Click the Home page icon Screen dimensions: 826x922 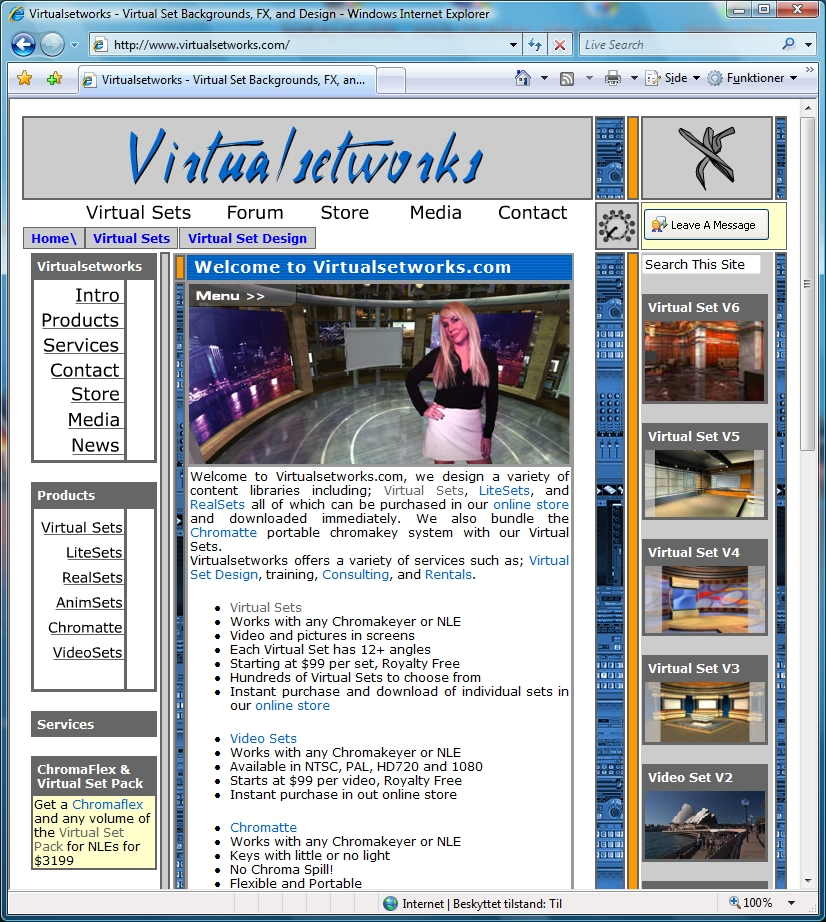pos(523,78)
